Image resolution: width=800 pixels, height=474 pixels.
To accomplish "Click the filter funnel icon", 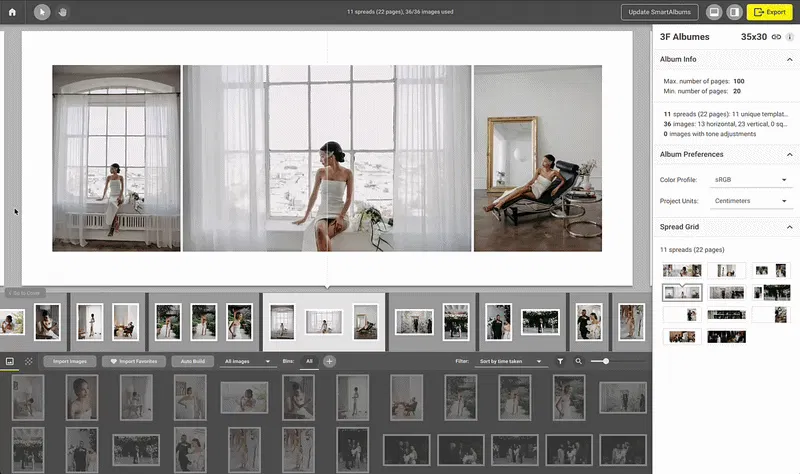I will pos(560,361).
